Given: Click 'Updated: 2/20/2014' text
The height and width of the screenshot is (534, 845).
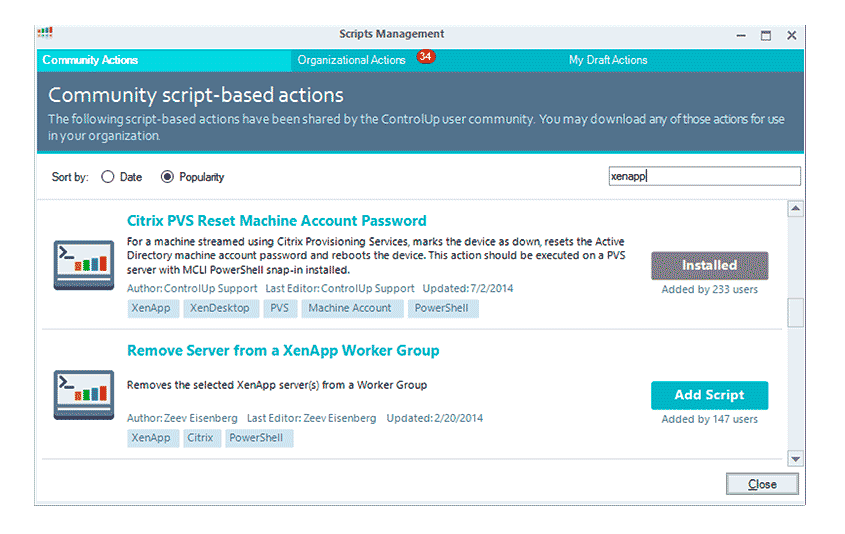Looking at the screenshot, I should coord(435,418).
